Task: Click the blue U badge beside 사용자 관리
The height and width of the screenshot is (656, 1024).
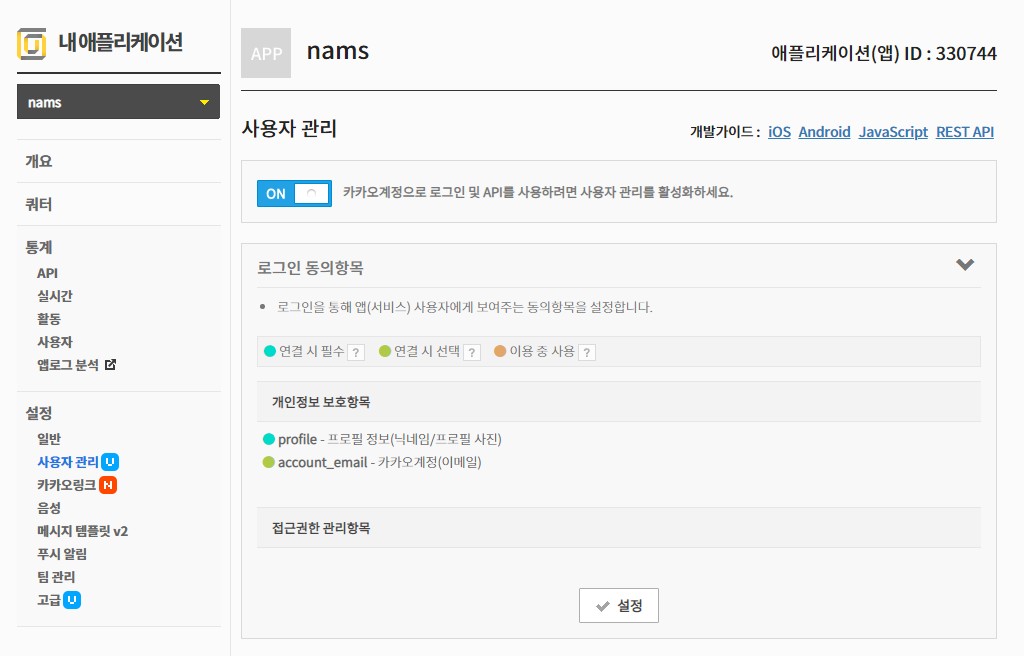Action: point(110,462)
